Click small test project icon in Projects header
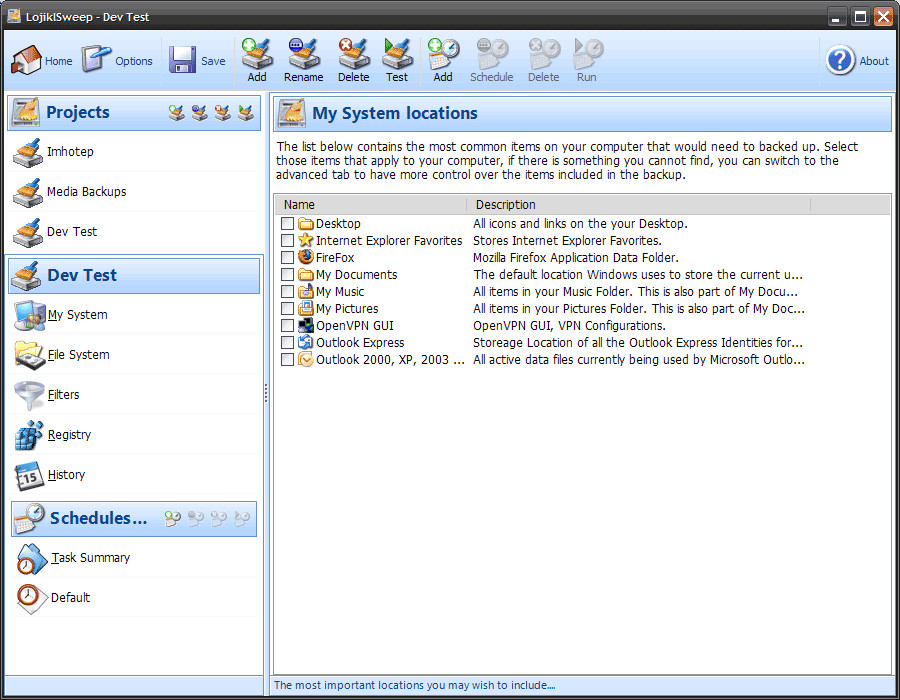900x700 pixels. (246, 112)
